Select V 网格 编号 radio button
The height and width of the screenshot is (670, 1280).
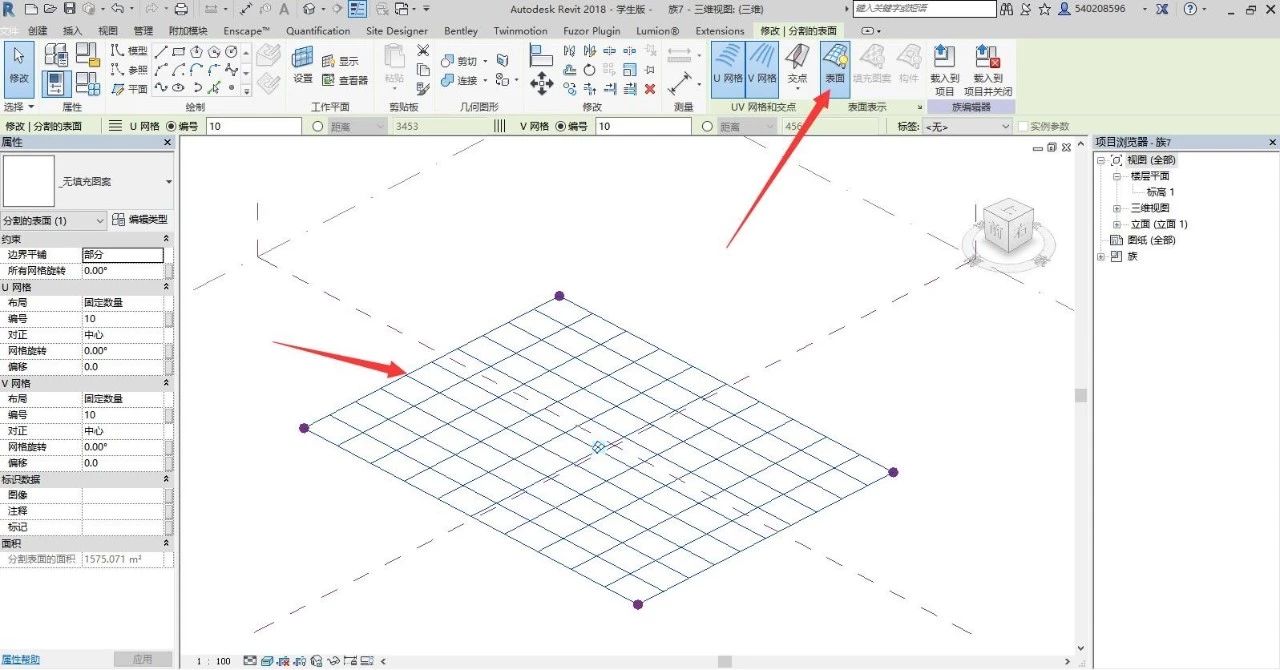pos(559,126)
